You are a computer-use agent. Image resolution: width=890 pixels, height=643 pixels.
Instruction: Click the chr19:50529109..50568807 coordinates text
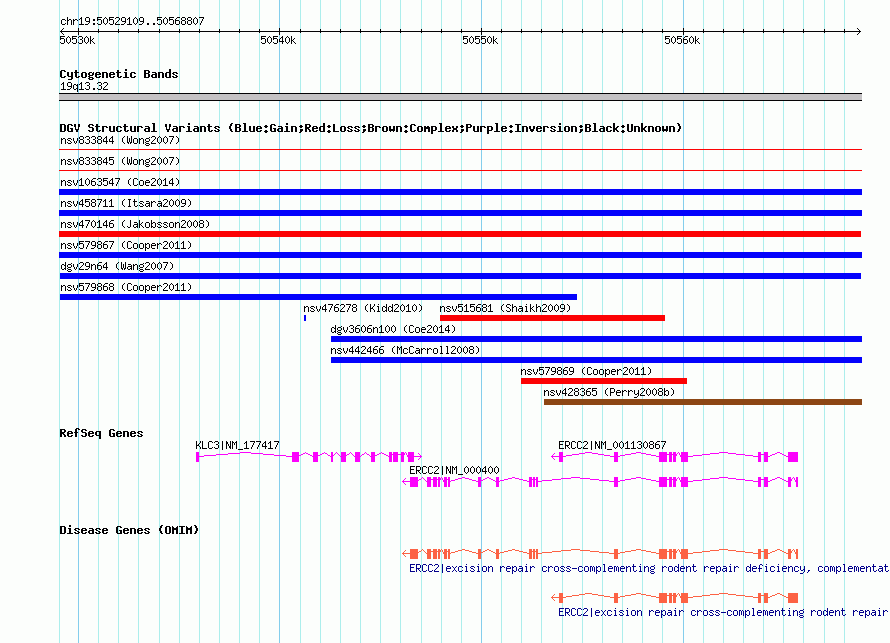coord(132,21)
